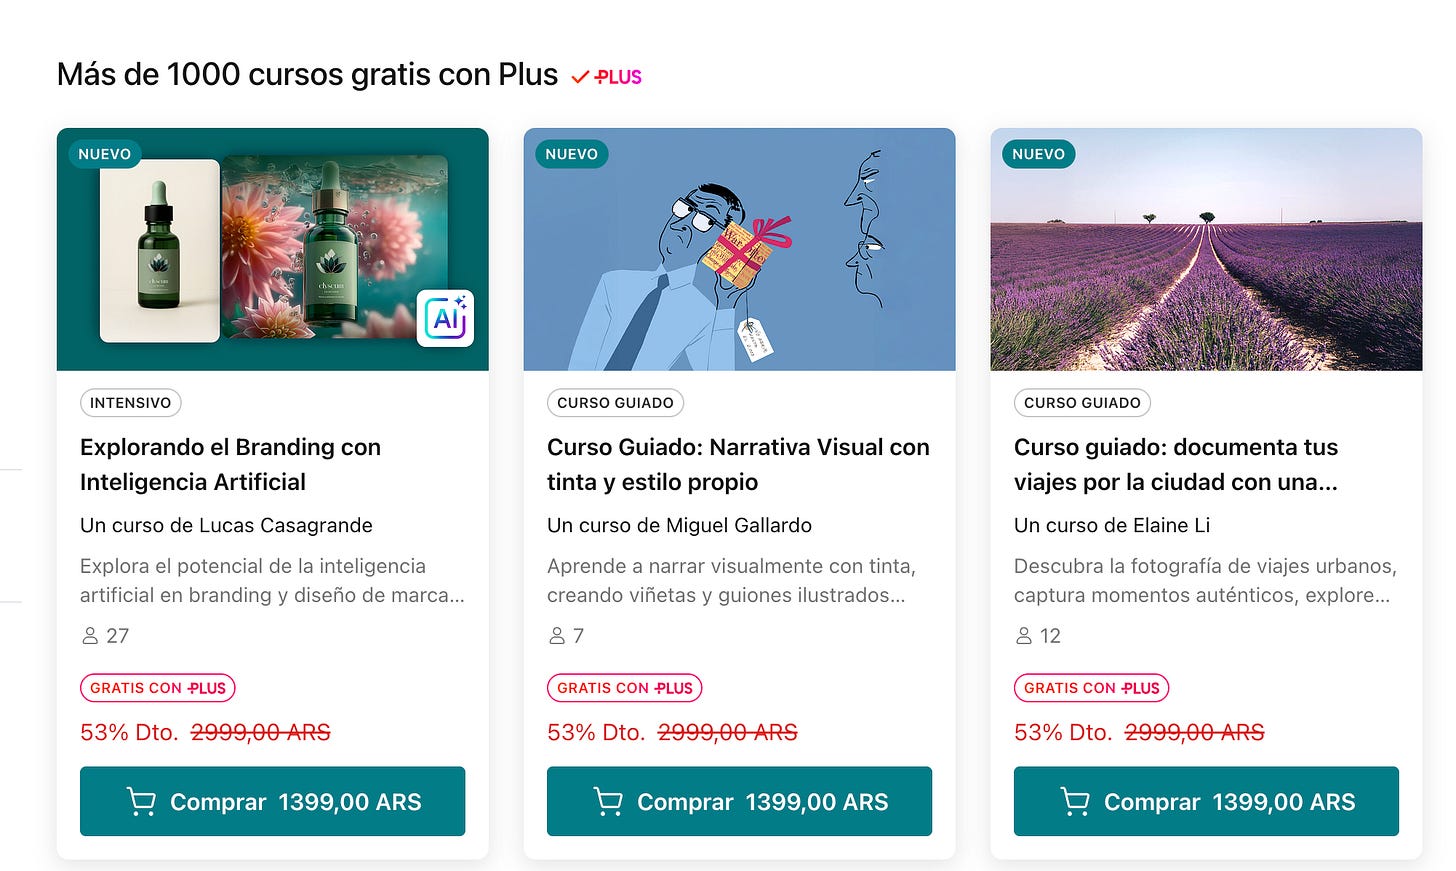The height and width of the screenshot is (871, 1456).
Task: Click the AI badge icon on the branding course
Action: point(445,318)
